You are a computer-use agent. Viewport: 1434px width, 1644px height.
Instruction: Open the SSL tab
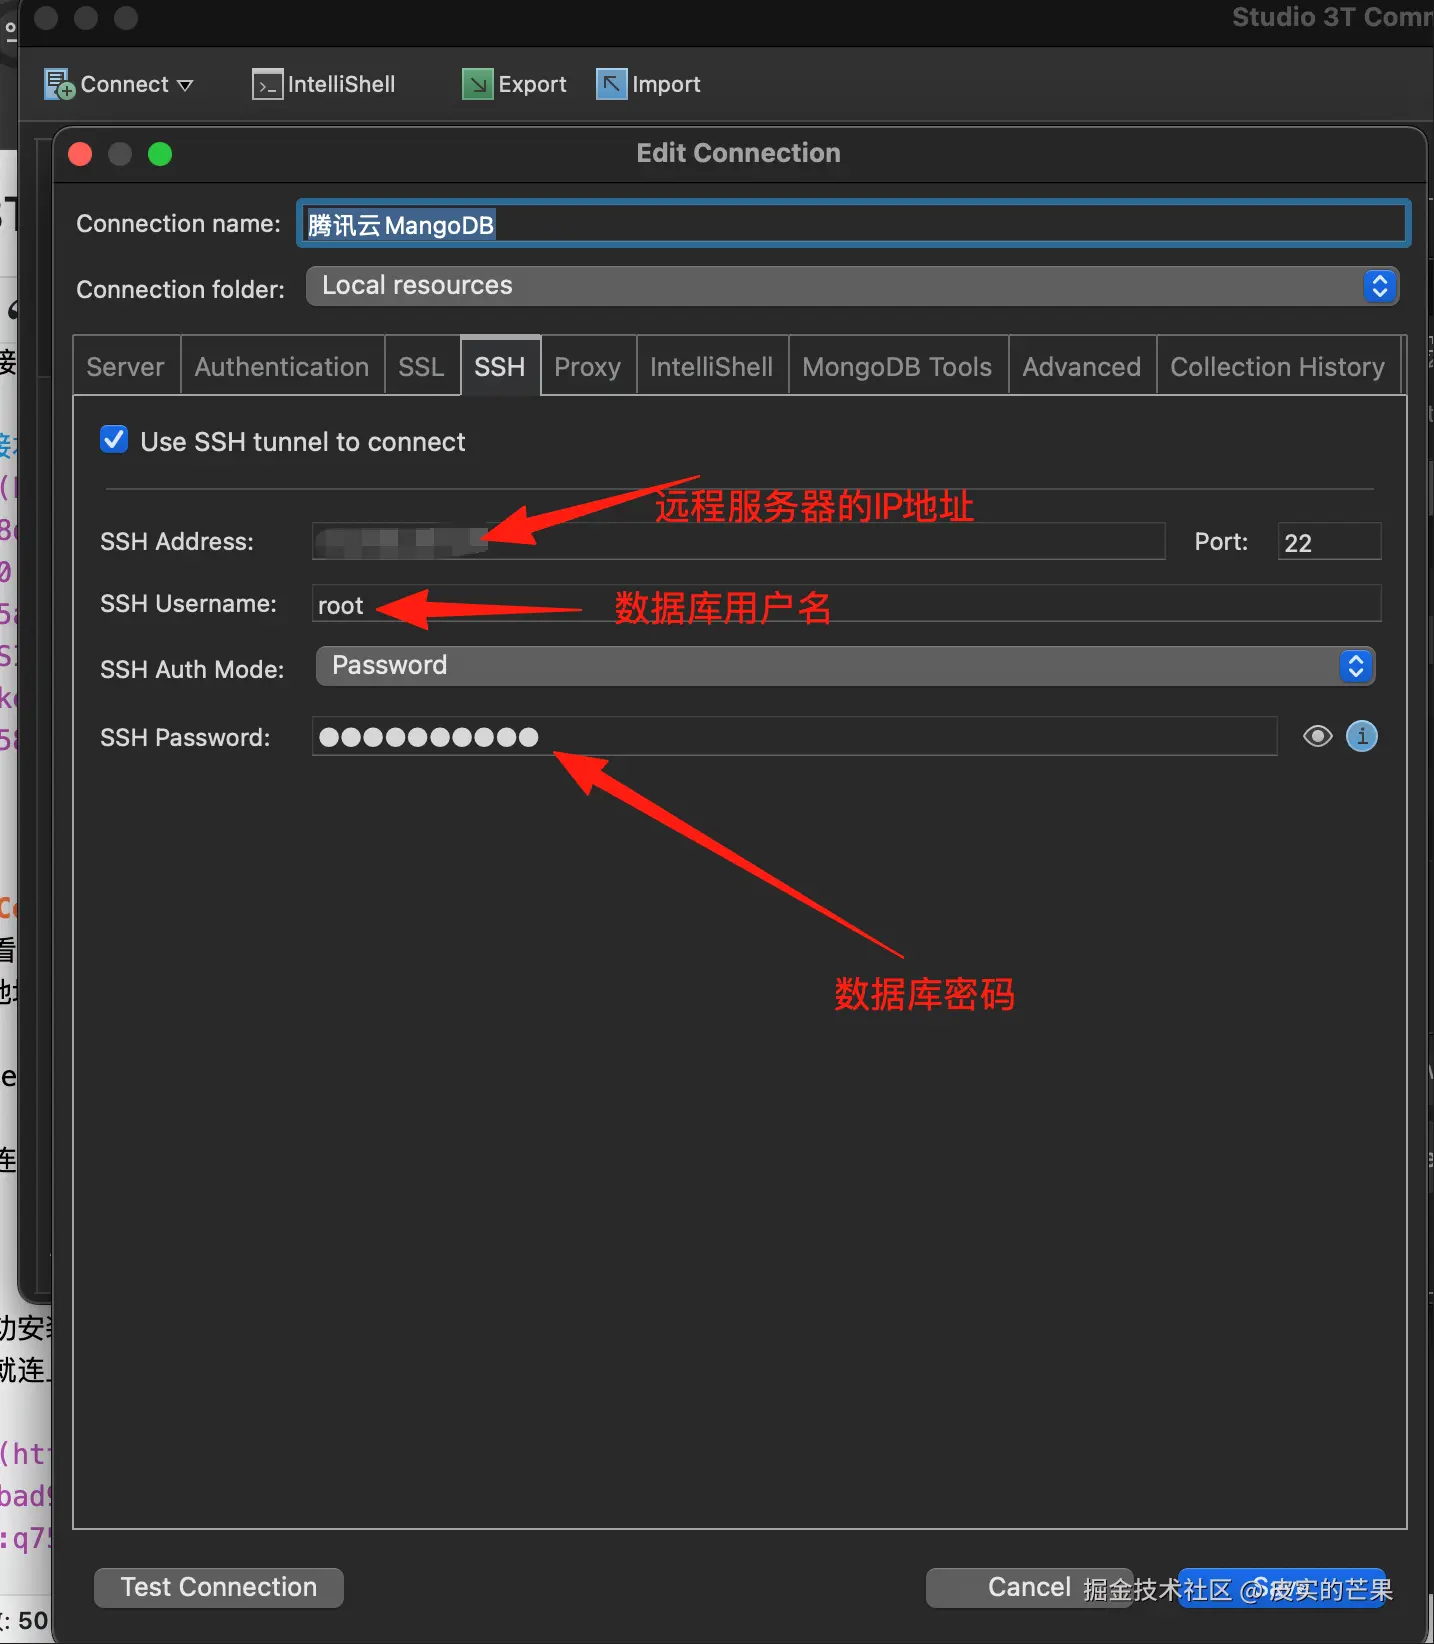pos(421,367)
